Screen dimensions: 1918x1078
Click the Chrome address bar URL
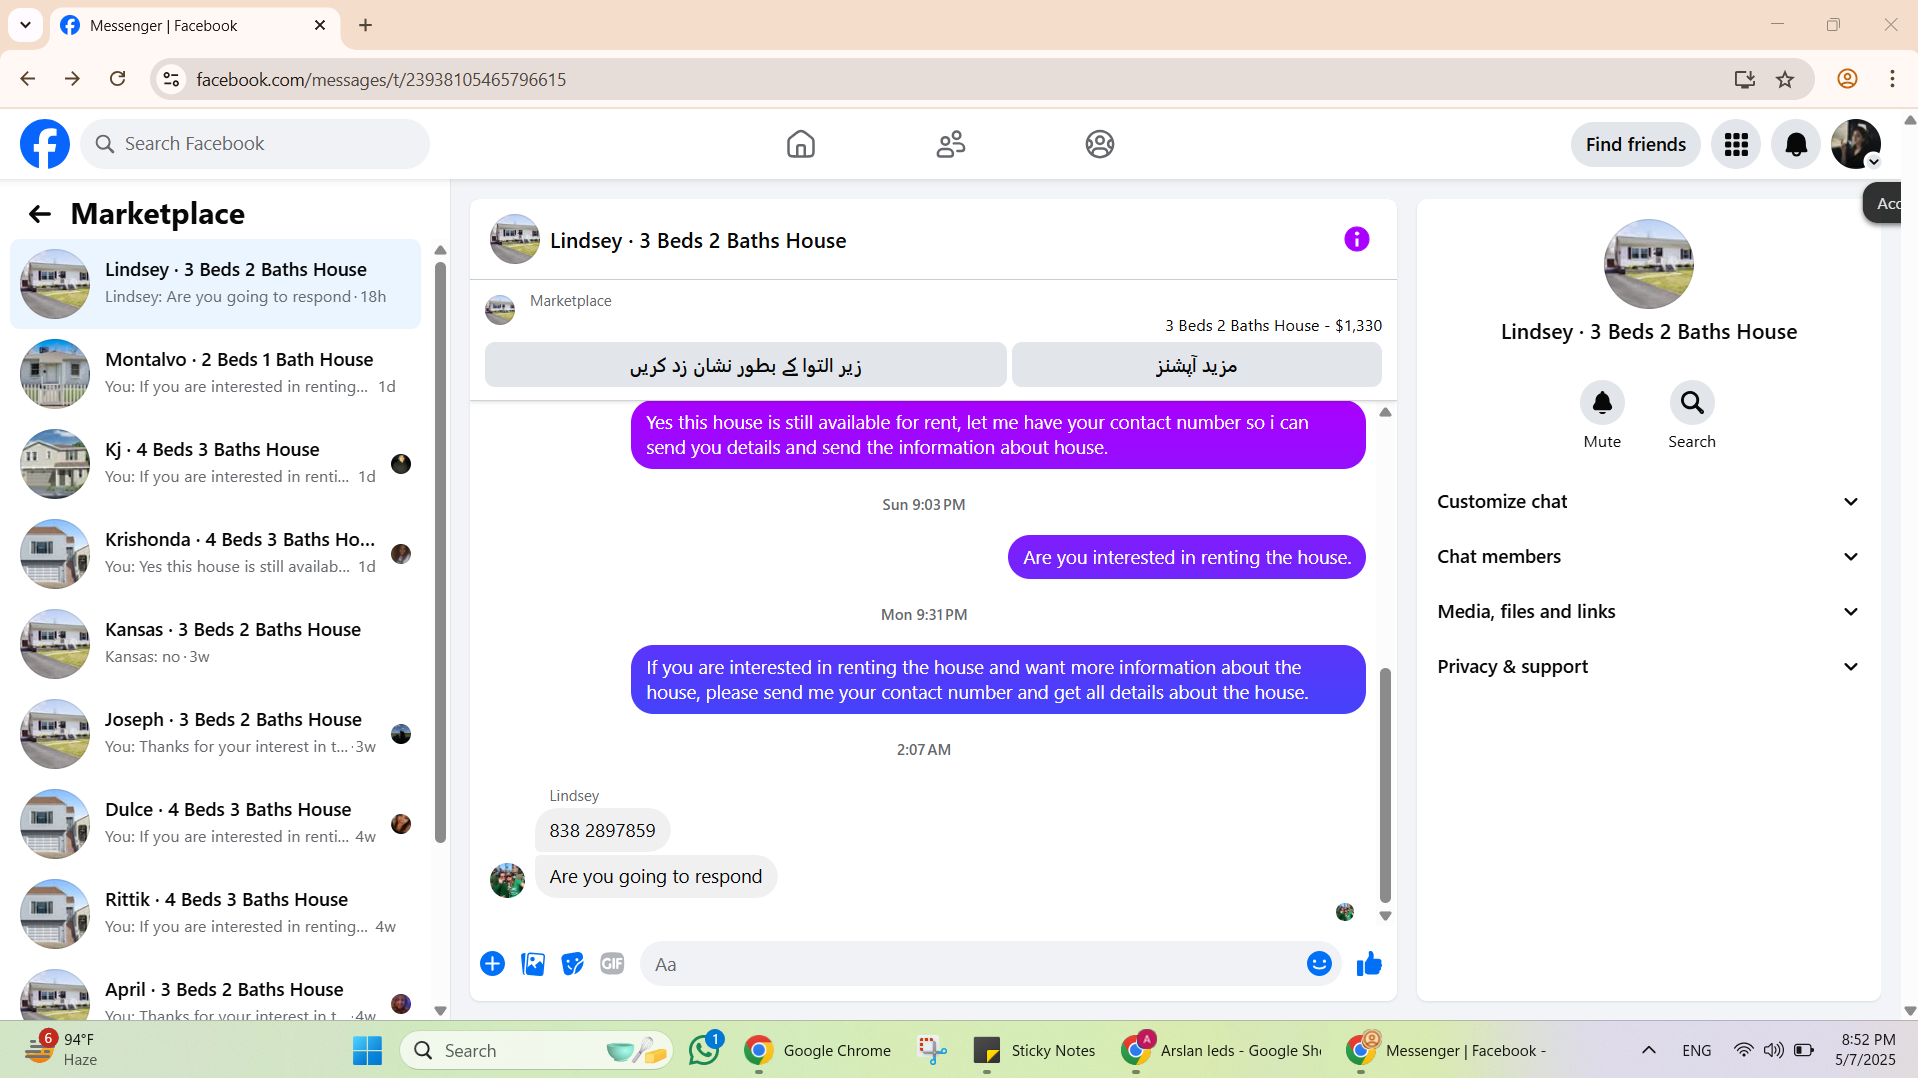pyautogui.click(x=381, y=79)
